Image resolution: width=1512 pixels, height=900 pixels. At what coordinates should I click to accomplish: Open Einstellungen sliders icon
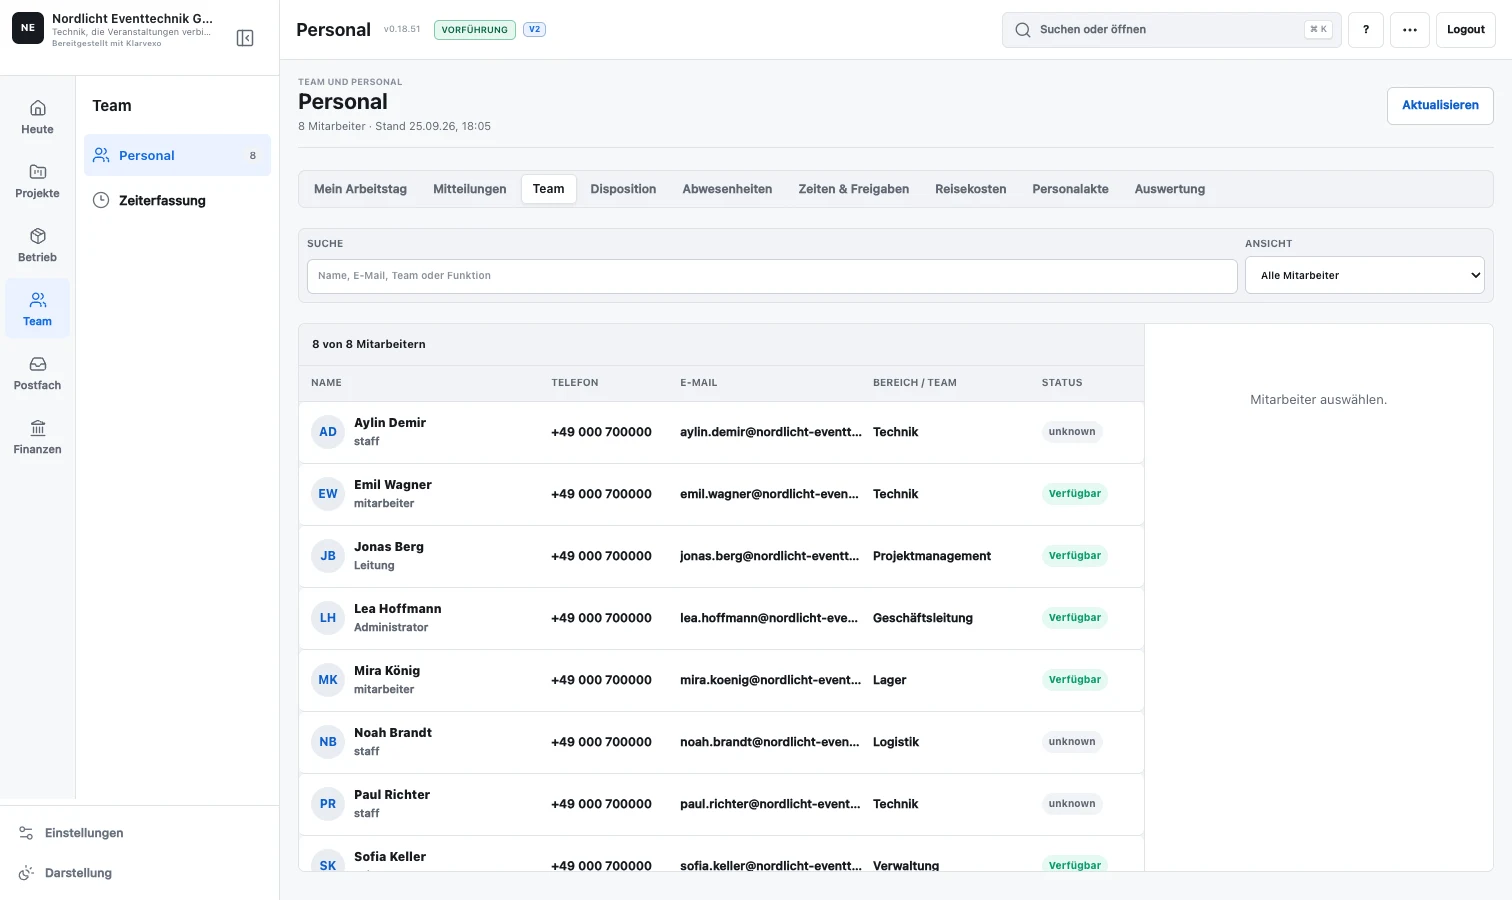[27, 833]
